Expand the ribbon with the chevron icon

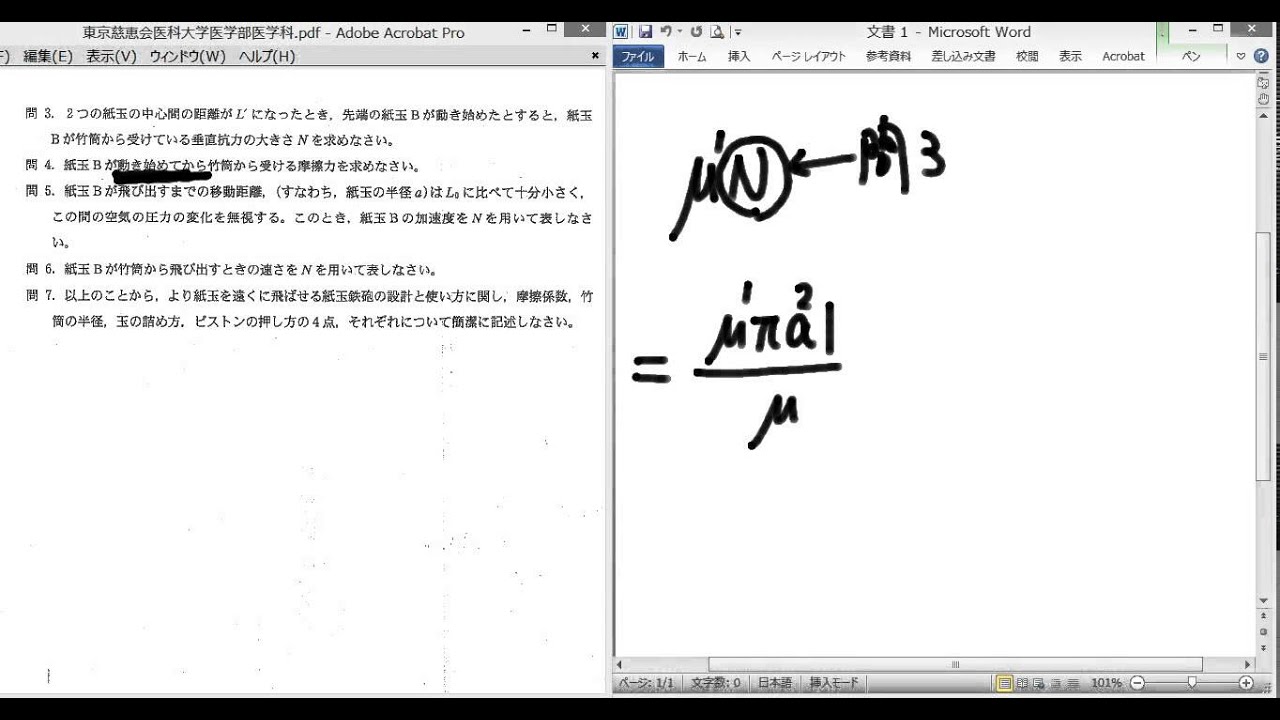coord(1241,56)
